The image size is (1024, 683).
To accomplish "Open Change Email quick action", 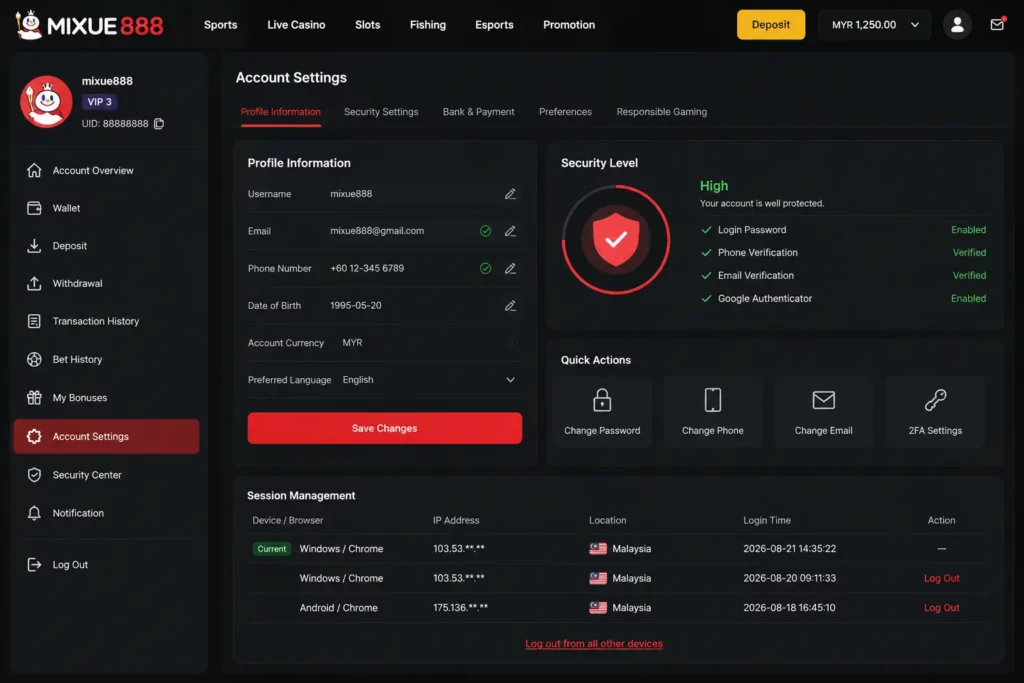I will (x=824, y=412).
